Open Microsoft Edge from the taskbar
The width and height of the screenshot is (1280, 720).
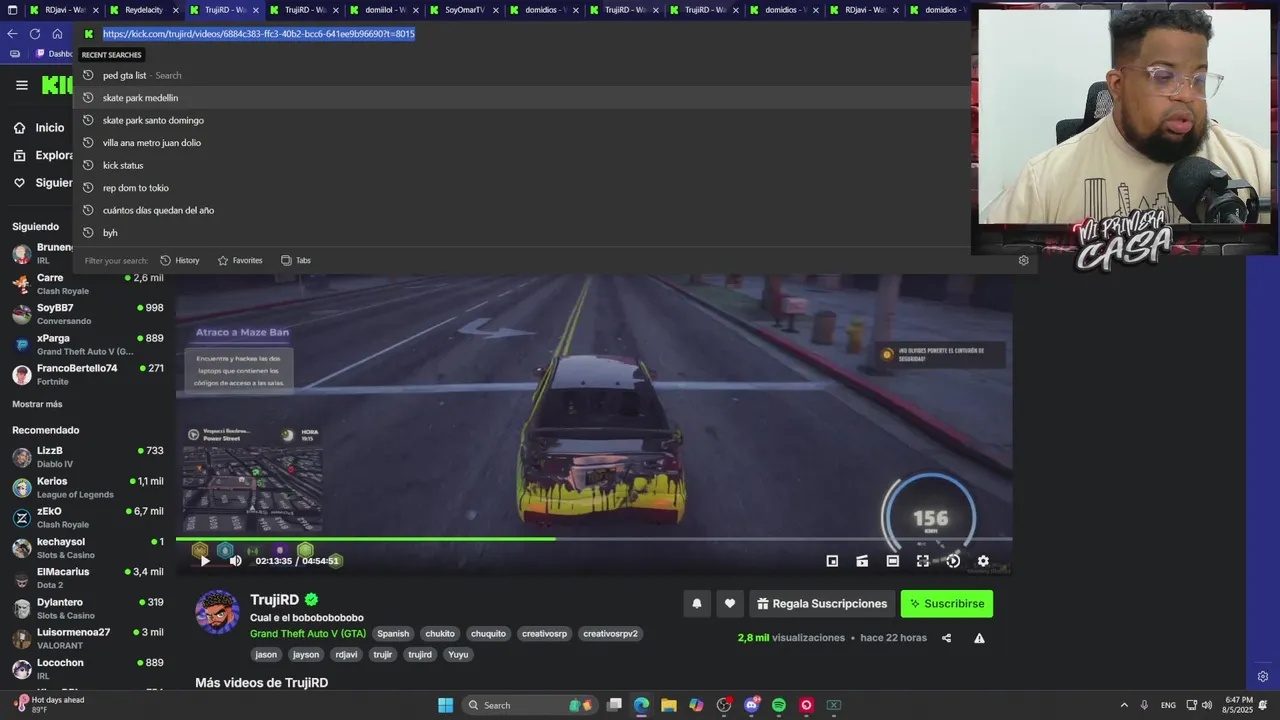pos(641,705)
